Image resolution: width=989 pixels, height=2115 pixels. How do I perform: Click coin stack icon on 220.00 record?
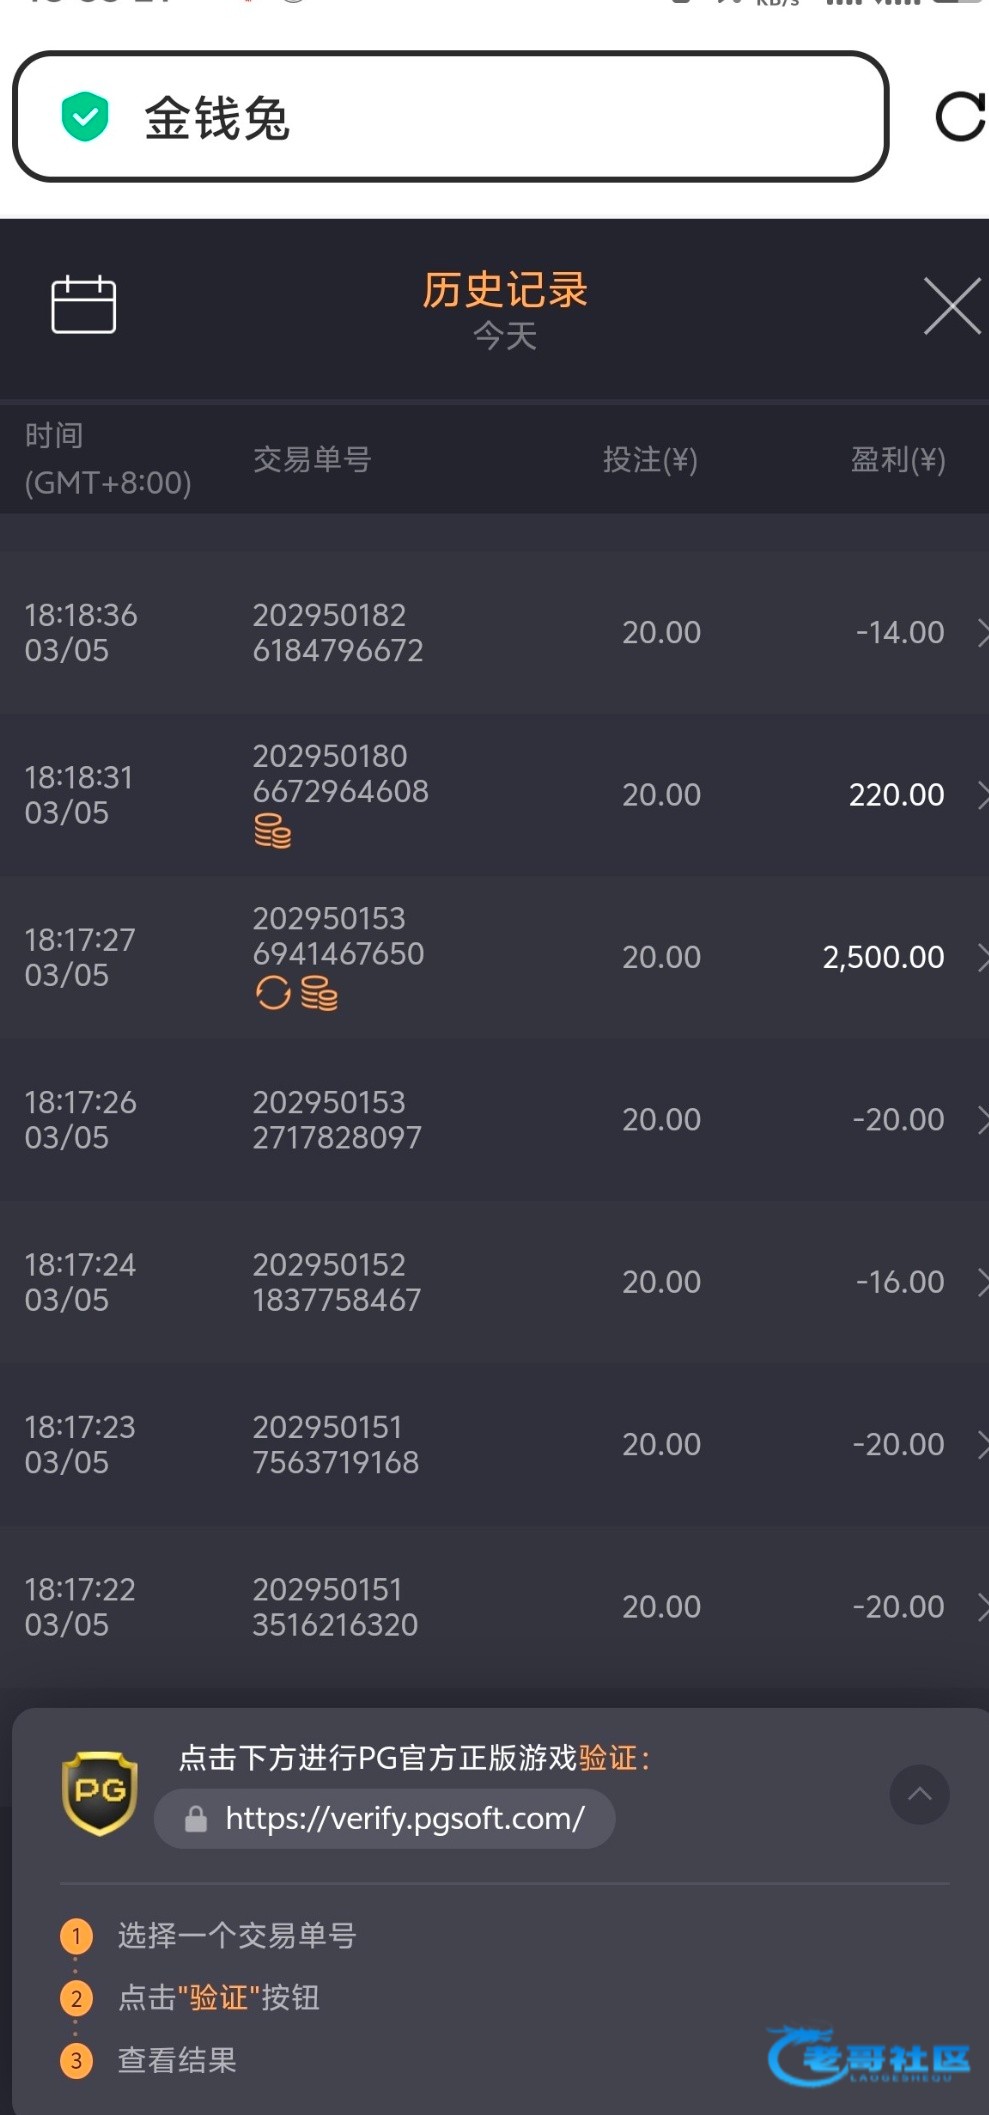272,831
